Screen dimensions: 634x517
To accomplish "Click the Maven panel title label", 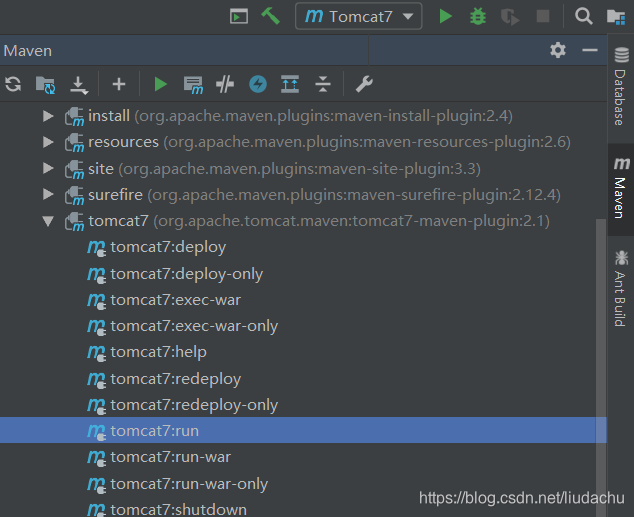I will tap(27, 51).
